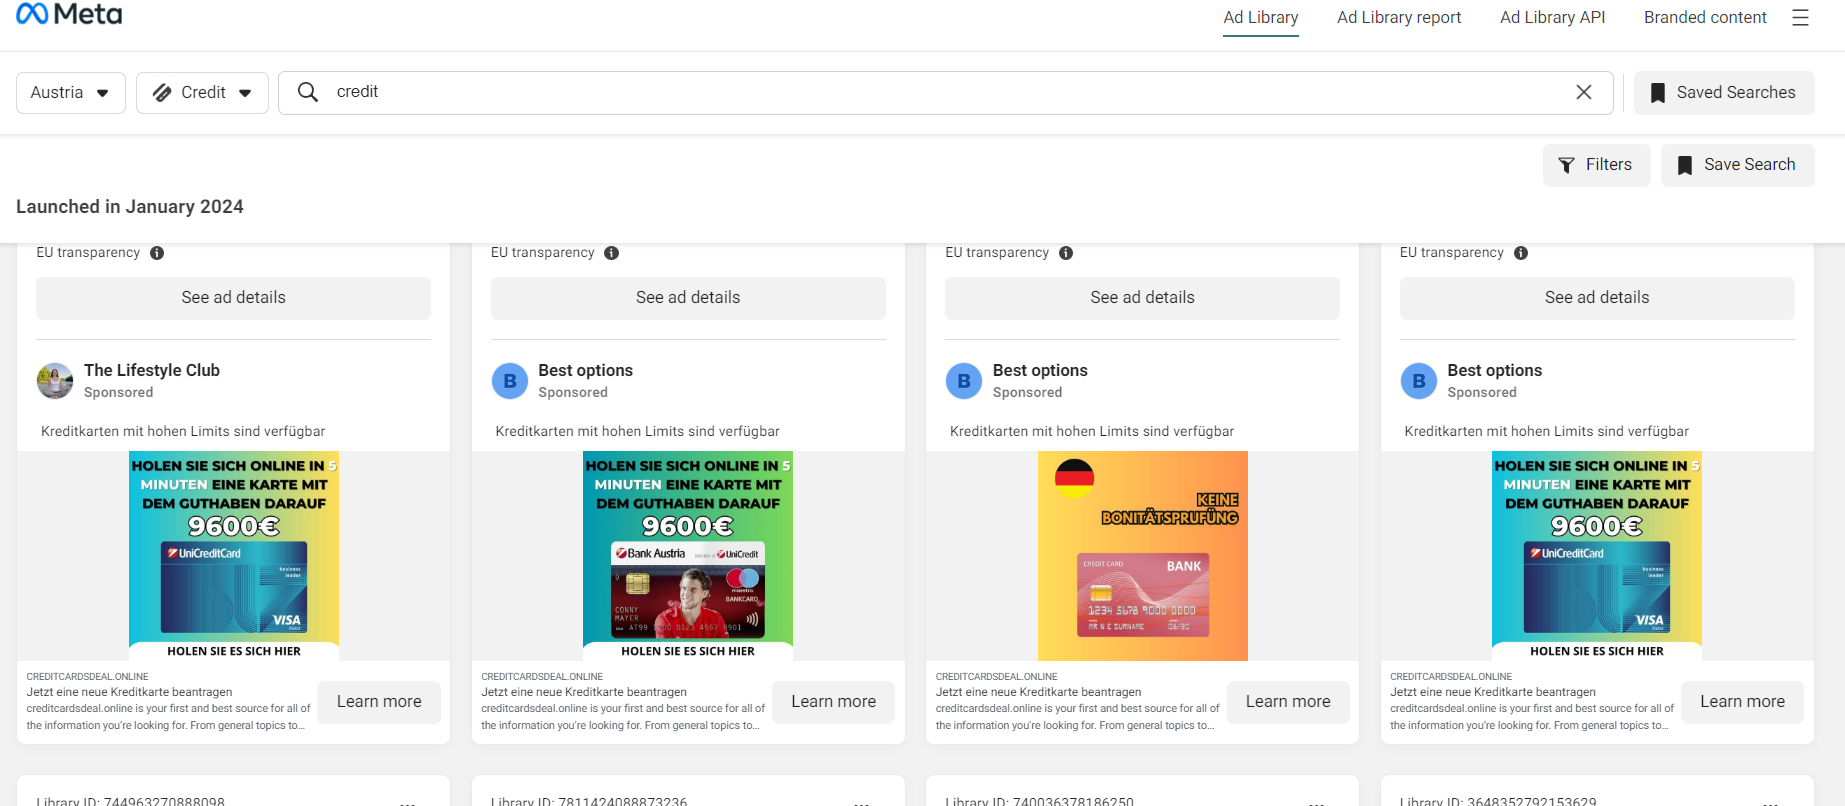Image resolution: width=1845 pixels, height=806 pixels.
Task: Click the EU transparency info icon on the German flag ad card
Action: [1066, 253]
